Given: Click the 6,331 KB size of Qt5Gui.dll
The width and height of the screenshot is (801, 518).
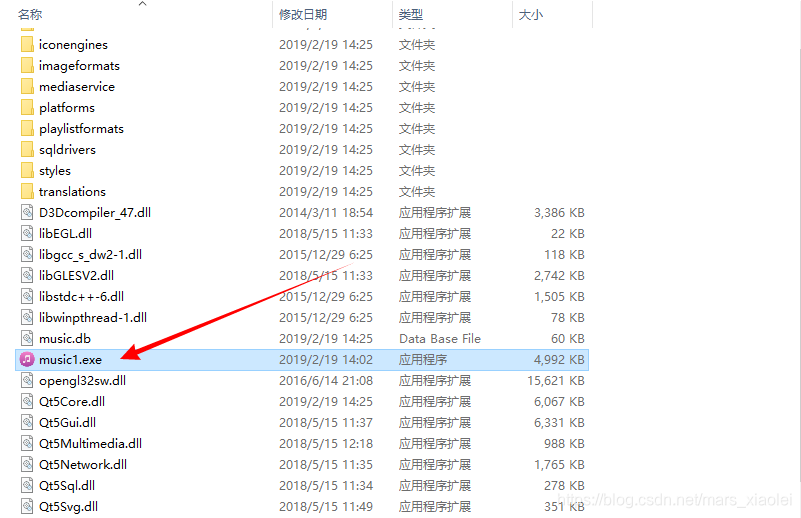Looking at the screenshot, I should pos(559,422).
